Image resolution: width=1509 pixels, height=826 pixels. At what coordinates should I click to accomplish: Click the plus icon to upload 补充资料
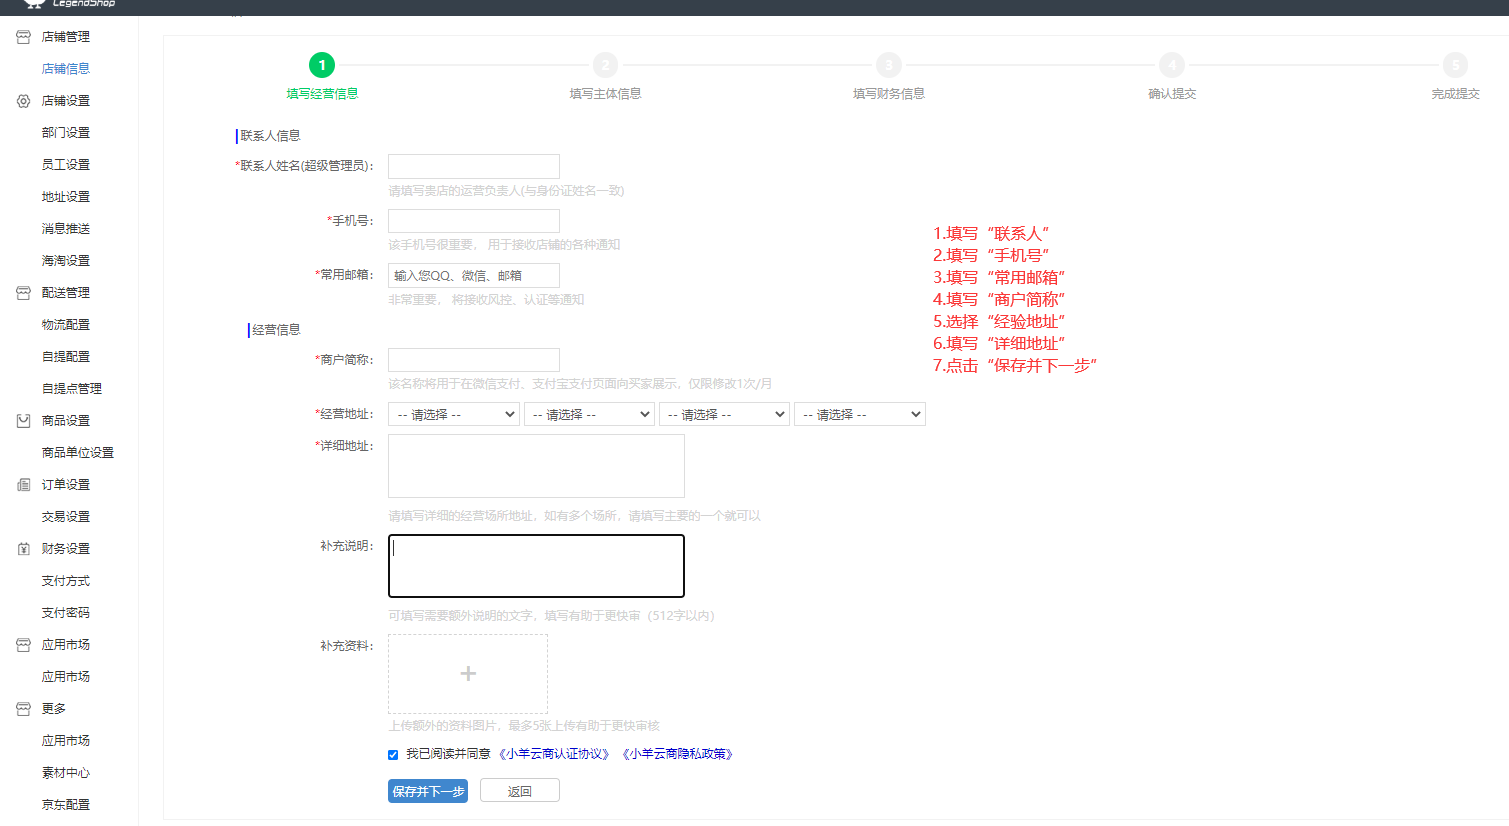(467, 674)
